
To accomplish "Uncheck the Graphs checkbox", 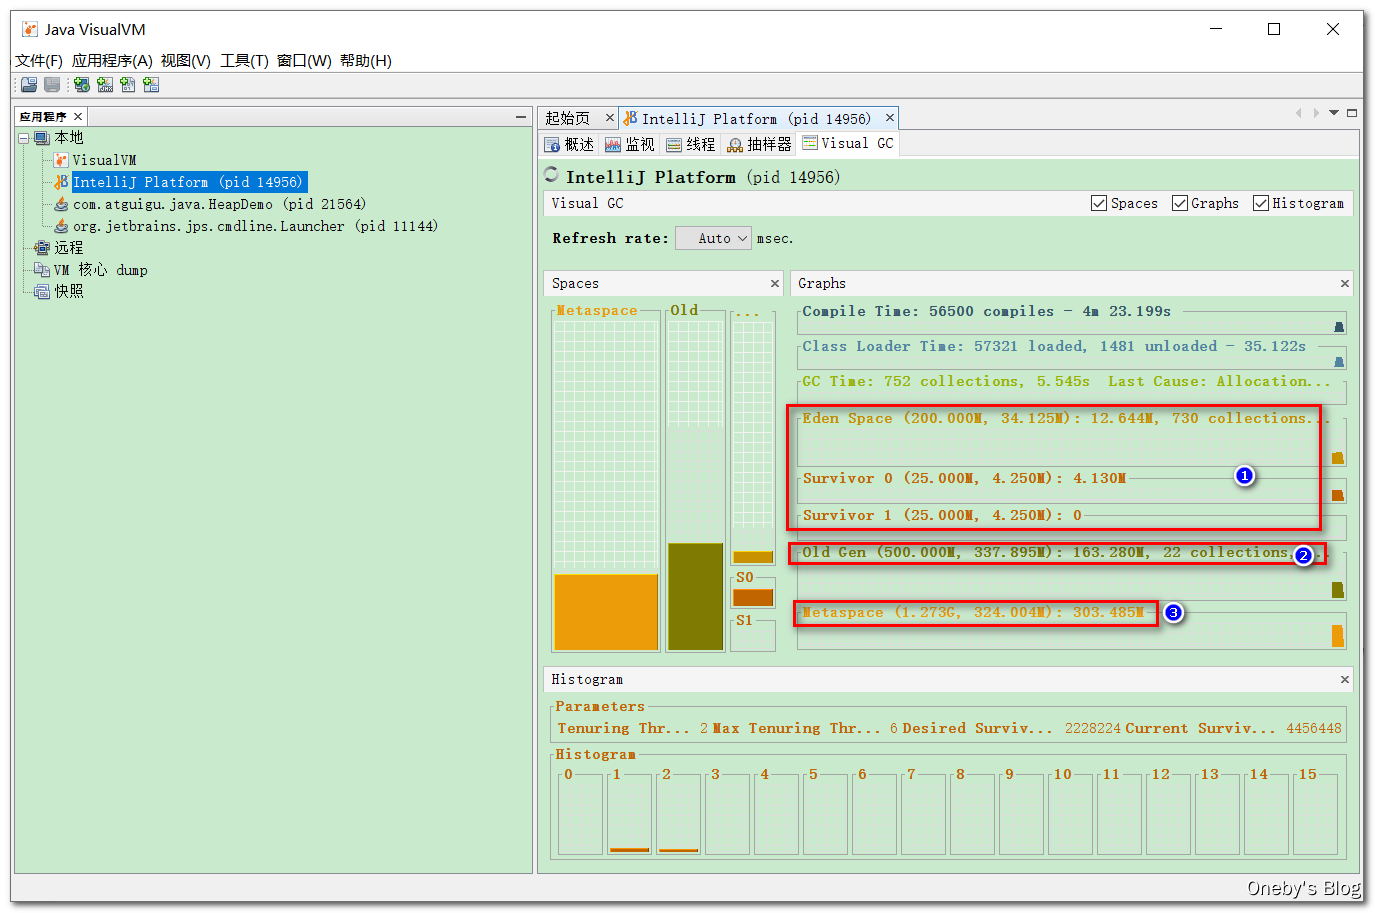I will point(1180,203).
